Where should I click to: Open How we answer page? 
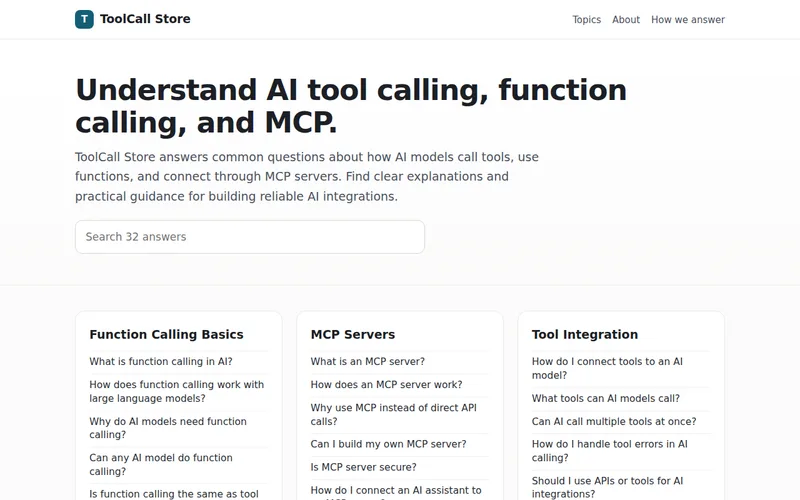tap(688, 19)
